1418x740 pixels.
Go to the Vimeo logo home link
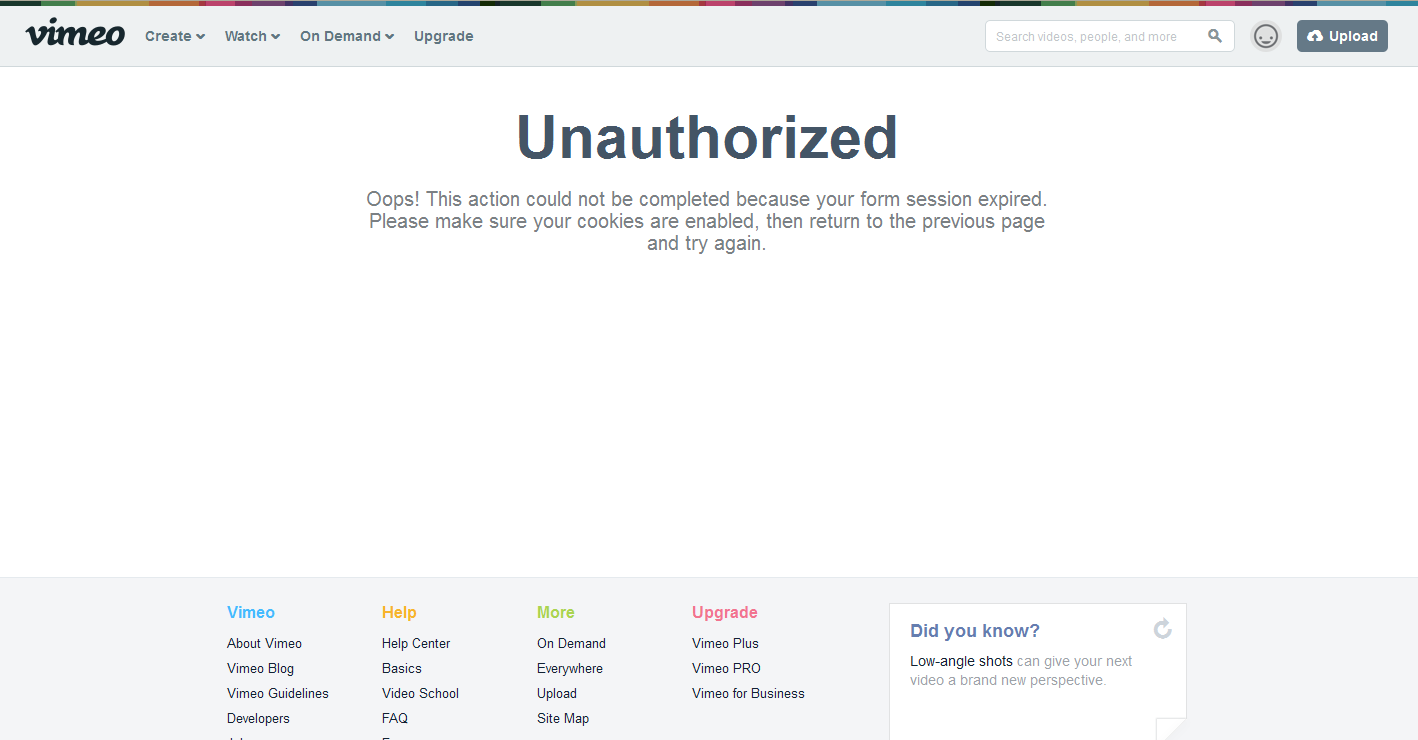(x=75, y=34)
